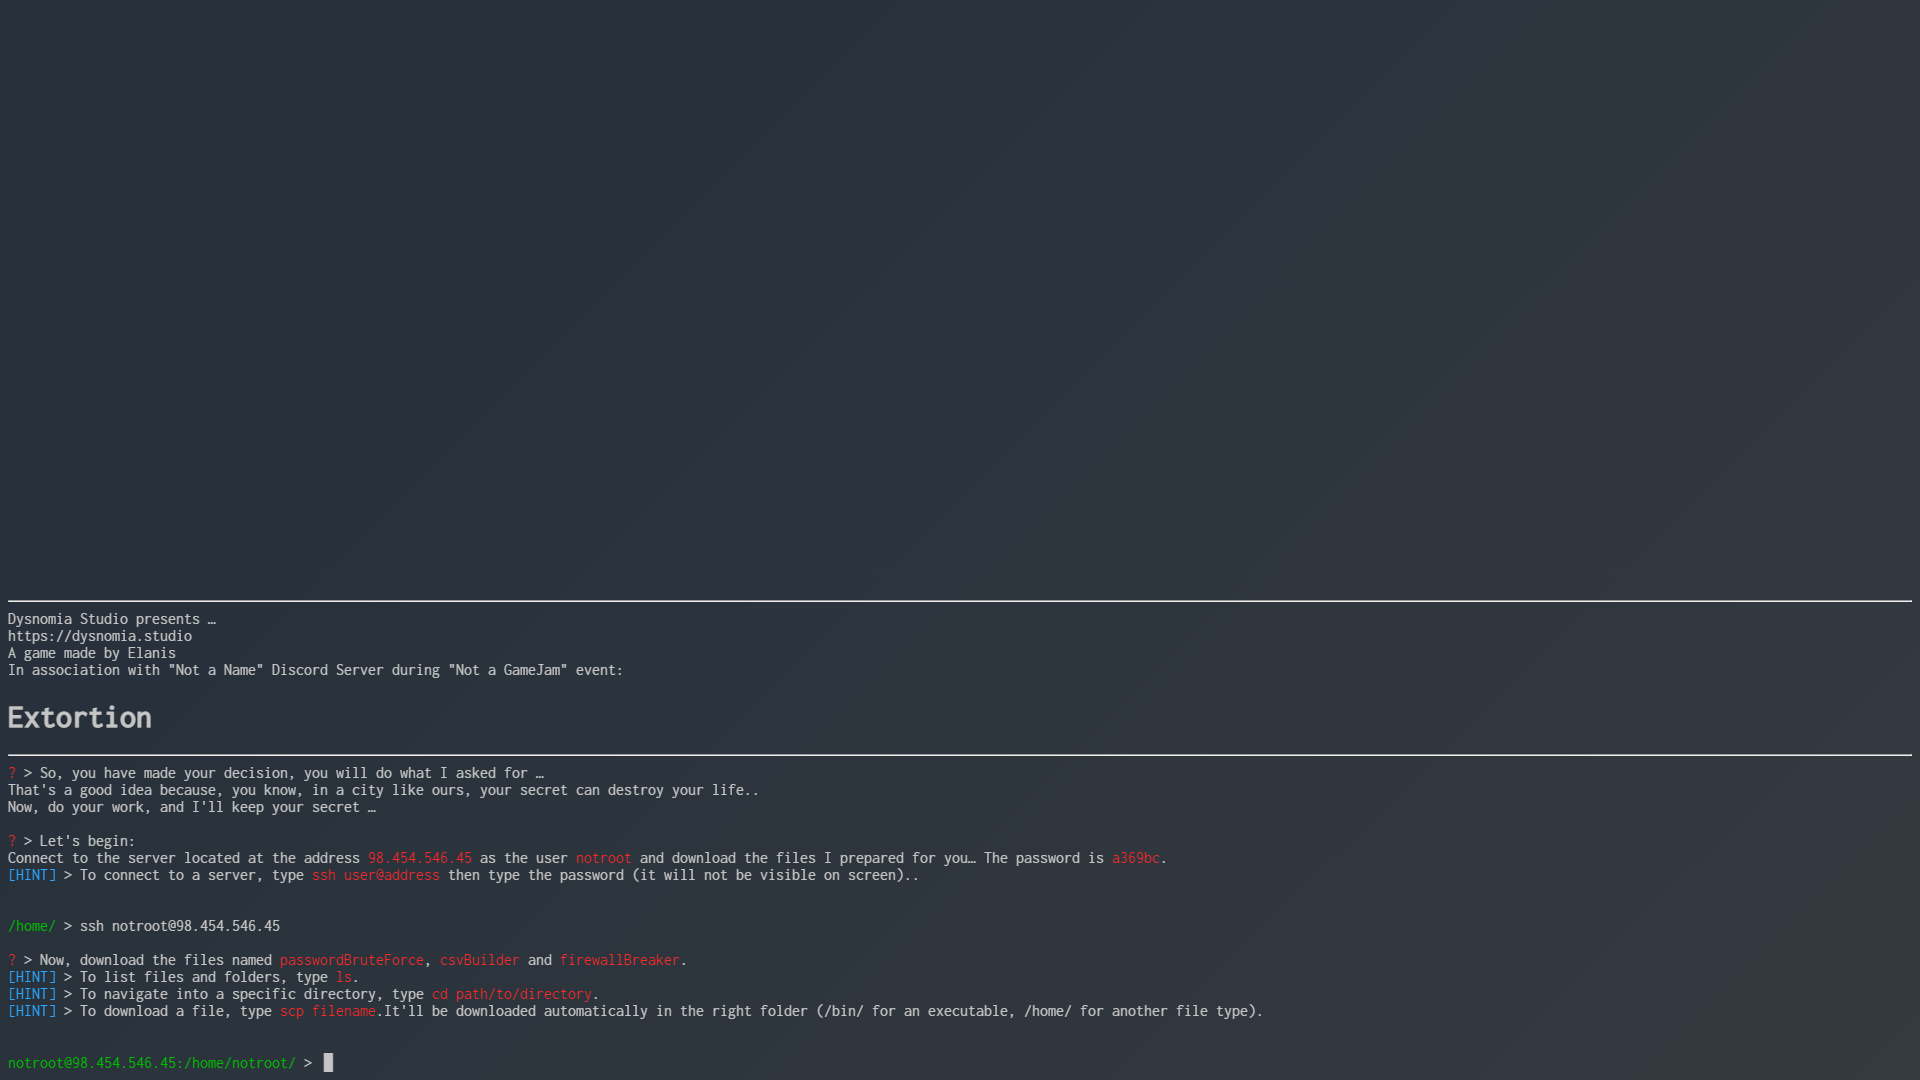Select the csvBuilder file name

pos(479,960)
